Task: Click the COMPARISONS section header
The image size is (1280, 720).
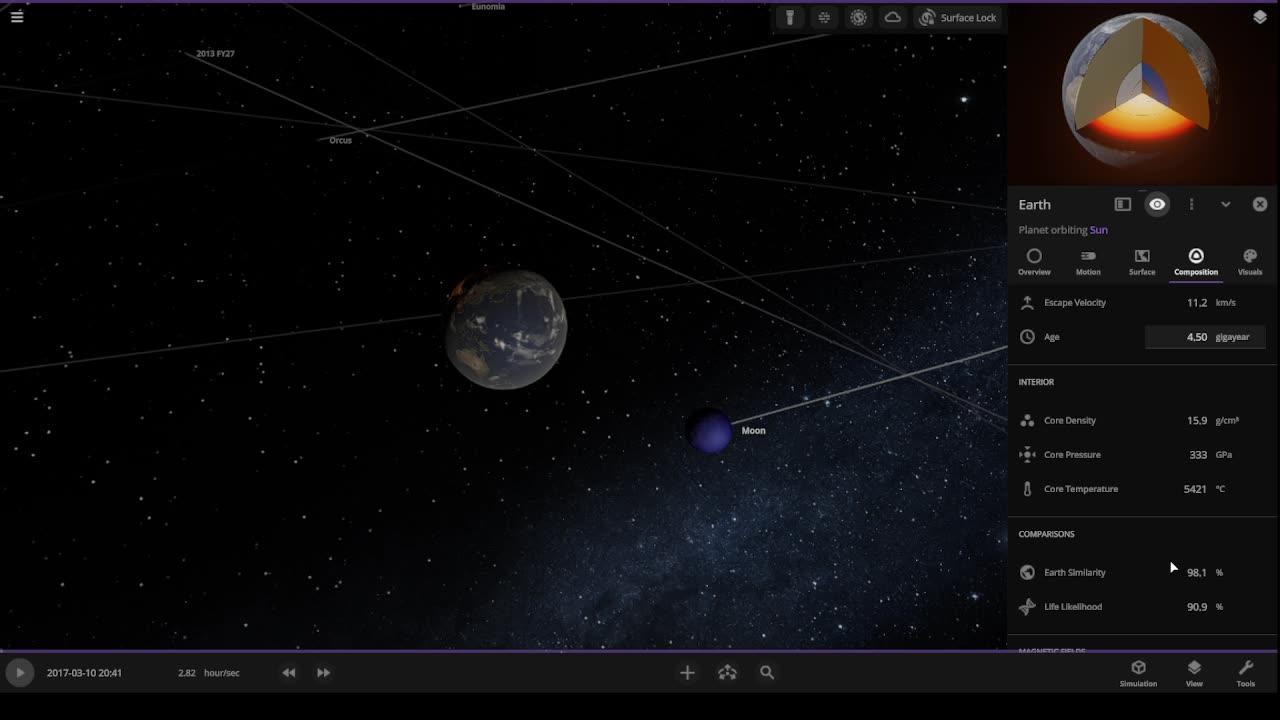Action: pyautogui.click(x=1046, y=534)
